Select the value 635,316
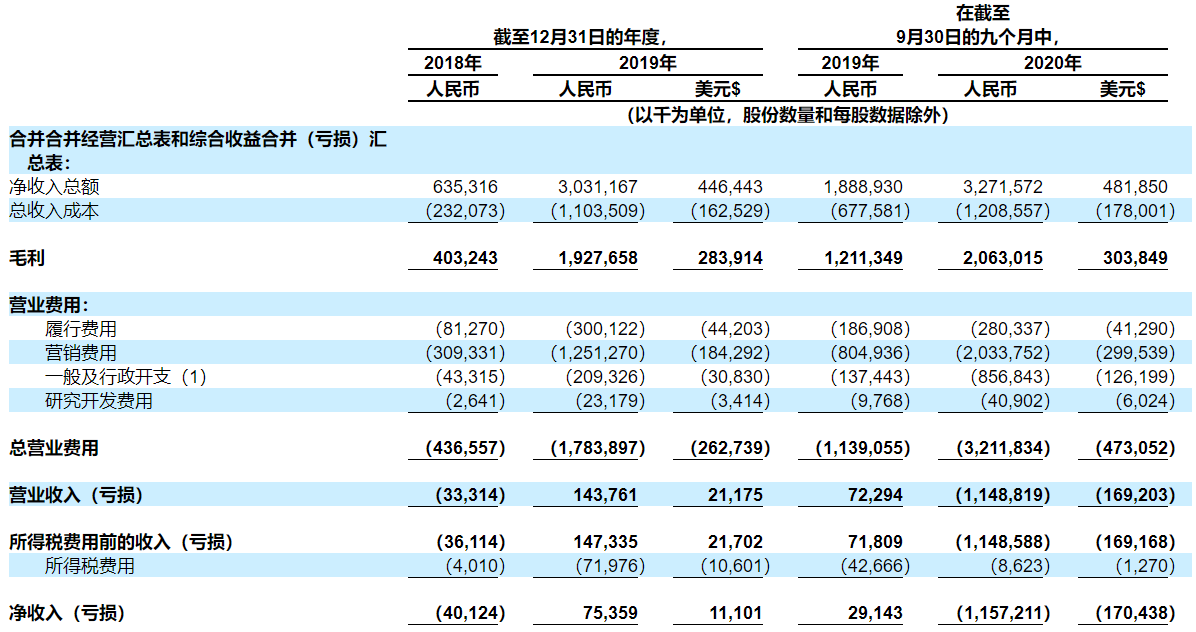 (x=465, y=187)
